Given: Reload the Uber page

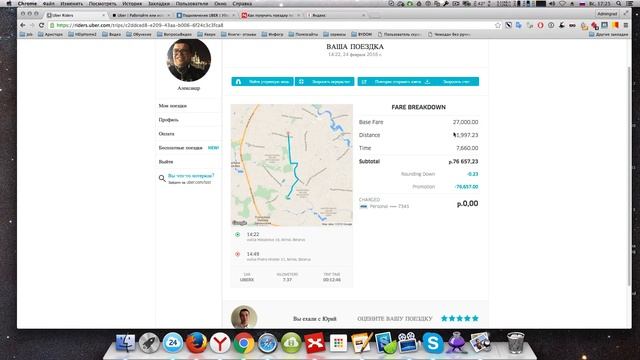Looking at the screenshot, I should [41, 25].
